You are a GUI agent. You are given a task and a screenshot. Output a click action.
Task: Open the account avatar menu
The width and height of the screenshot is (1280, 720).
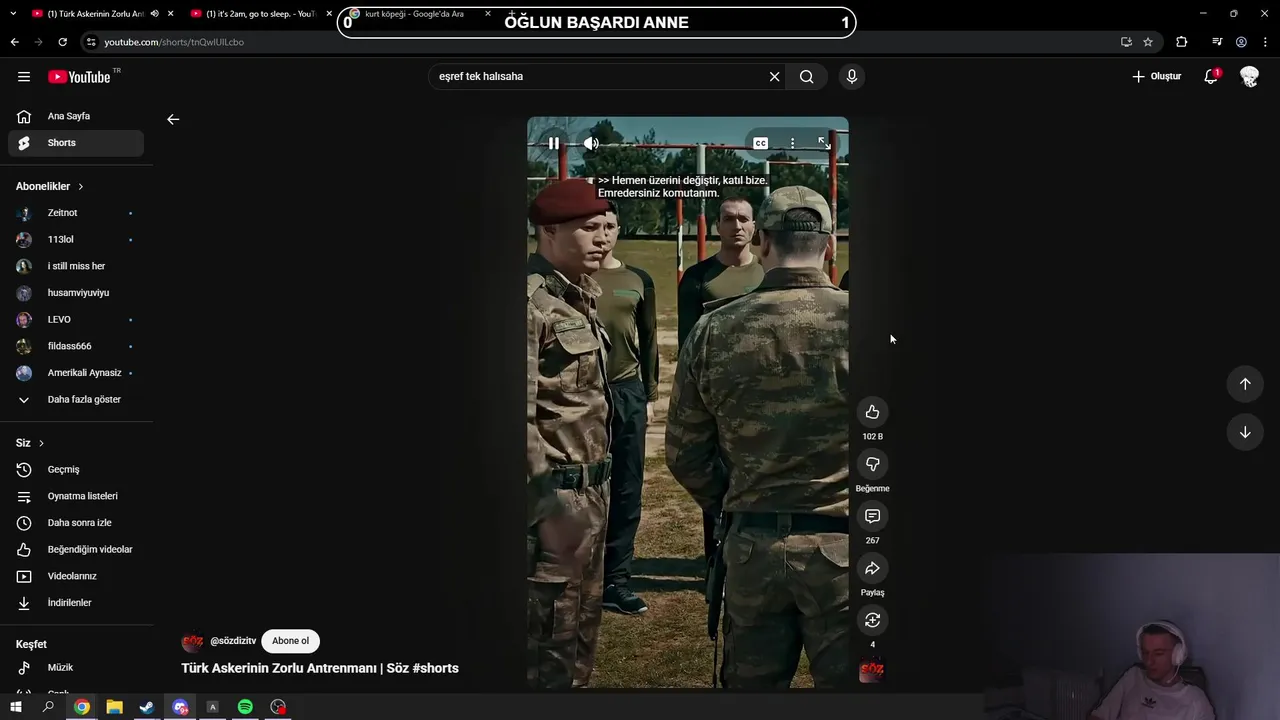[x=1249, y=77]
